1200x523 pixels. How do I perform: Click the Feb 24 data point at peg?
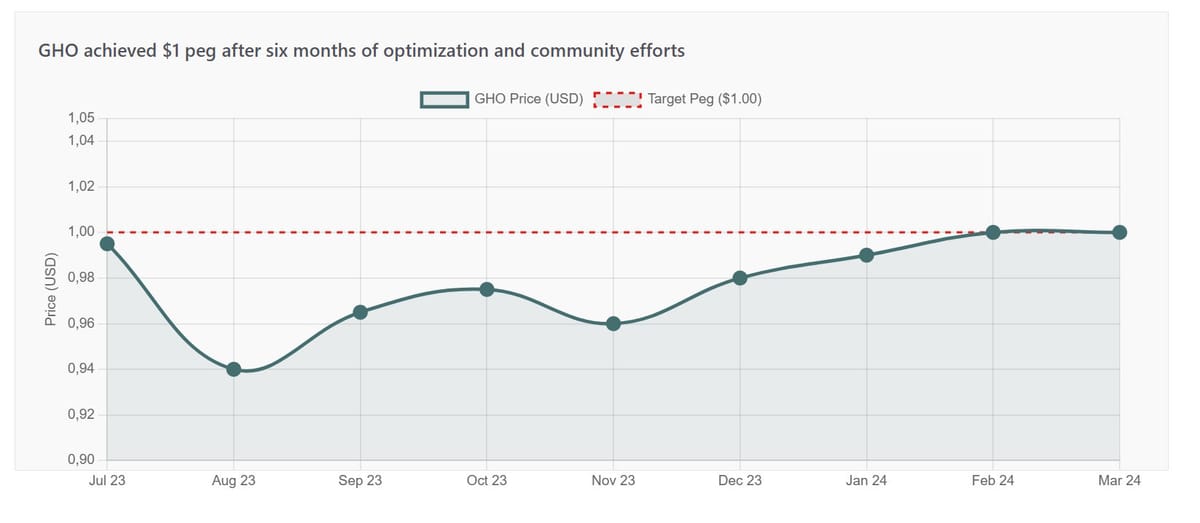tap(993, 232)
